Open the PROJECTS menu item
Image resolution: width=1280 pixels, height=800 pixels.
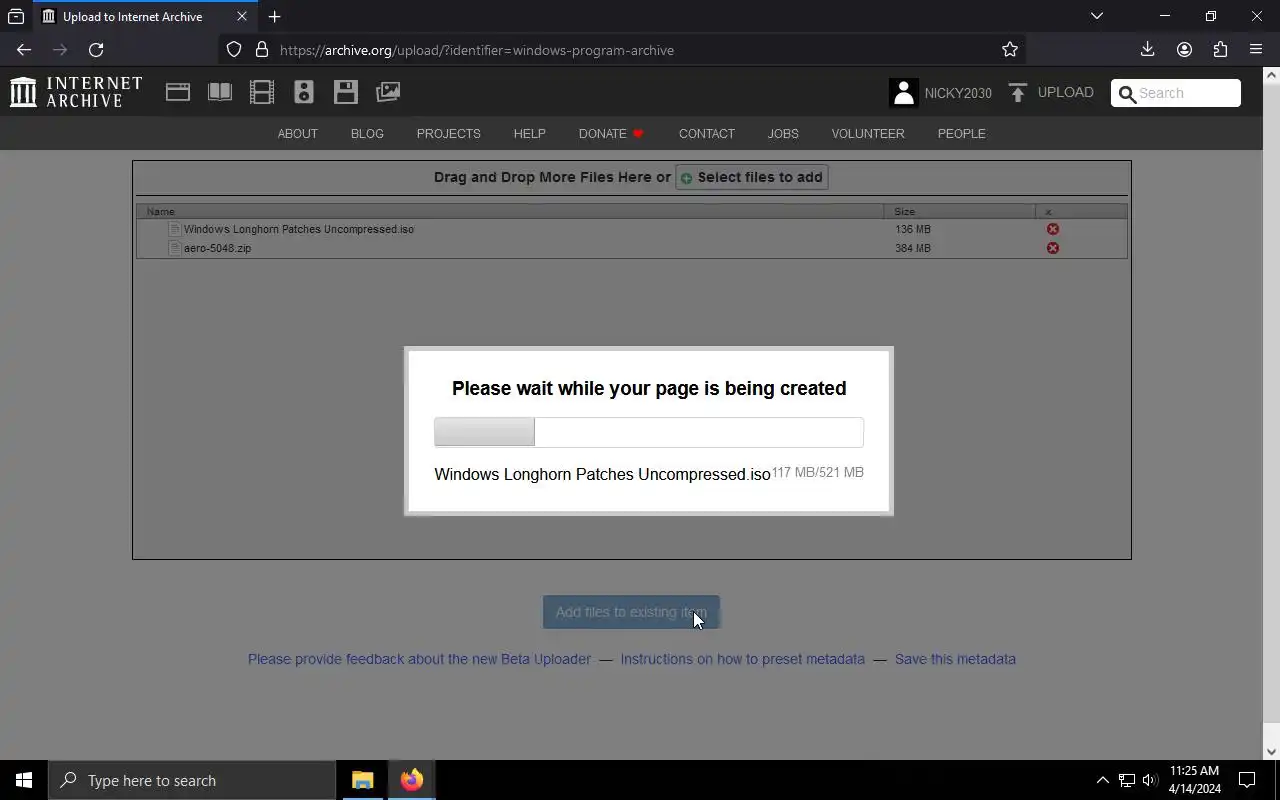click(x=448, y=133)
